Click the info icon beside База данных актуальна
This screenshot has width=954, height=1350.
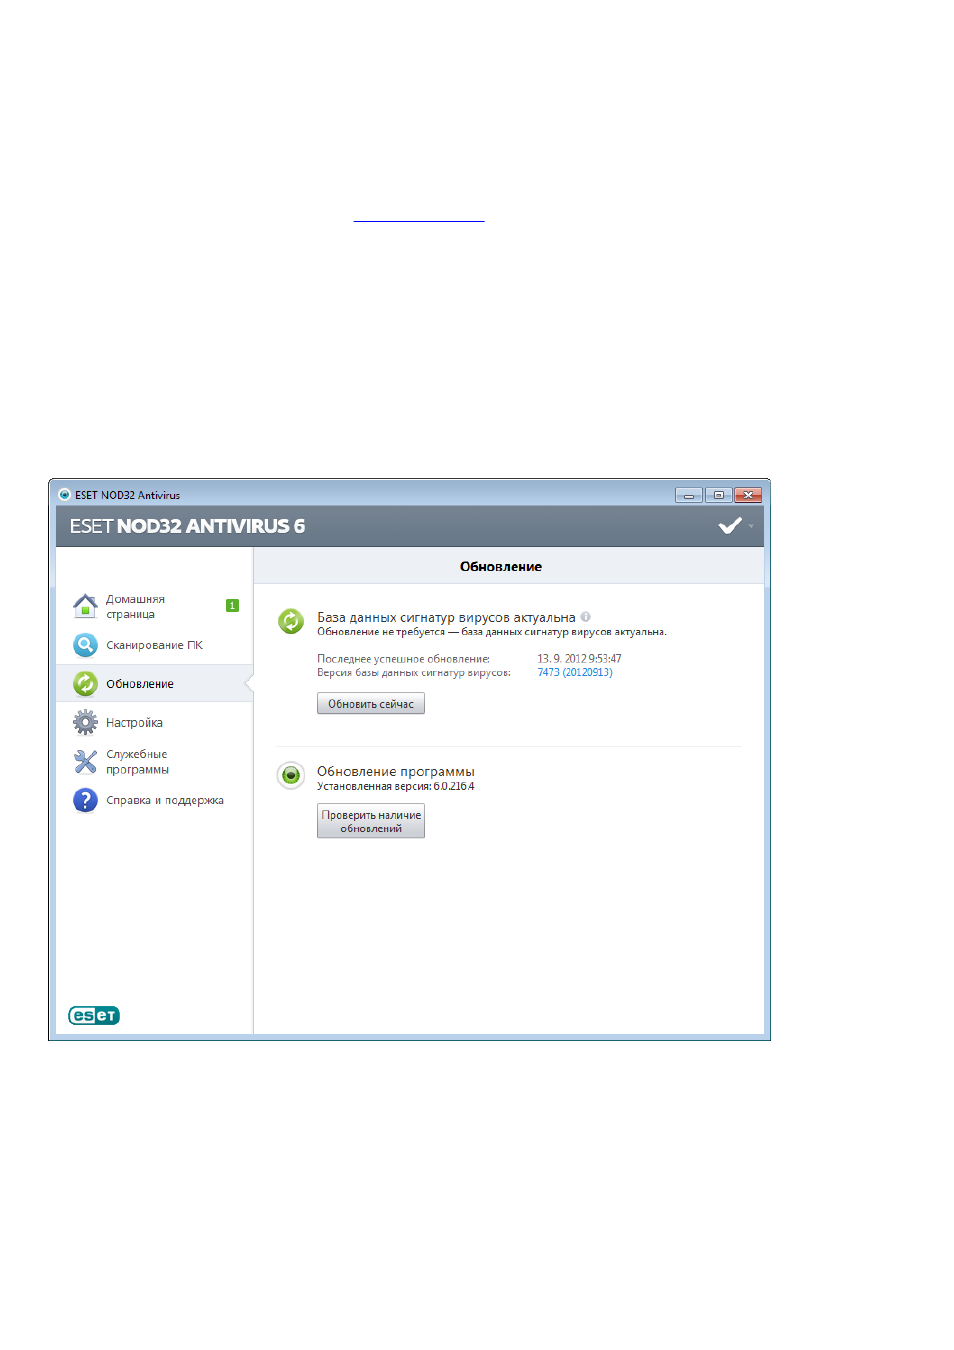pos(586,617)
